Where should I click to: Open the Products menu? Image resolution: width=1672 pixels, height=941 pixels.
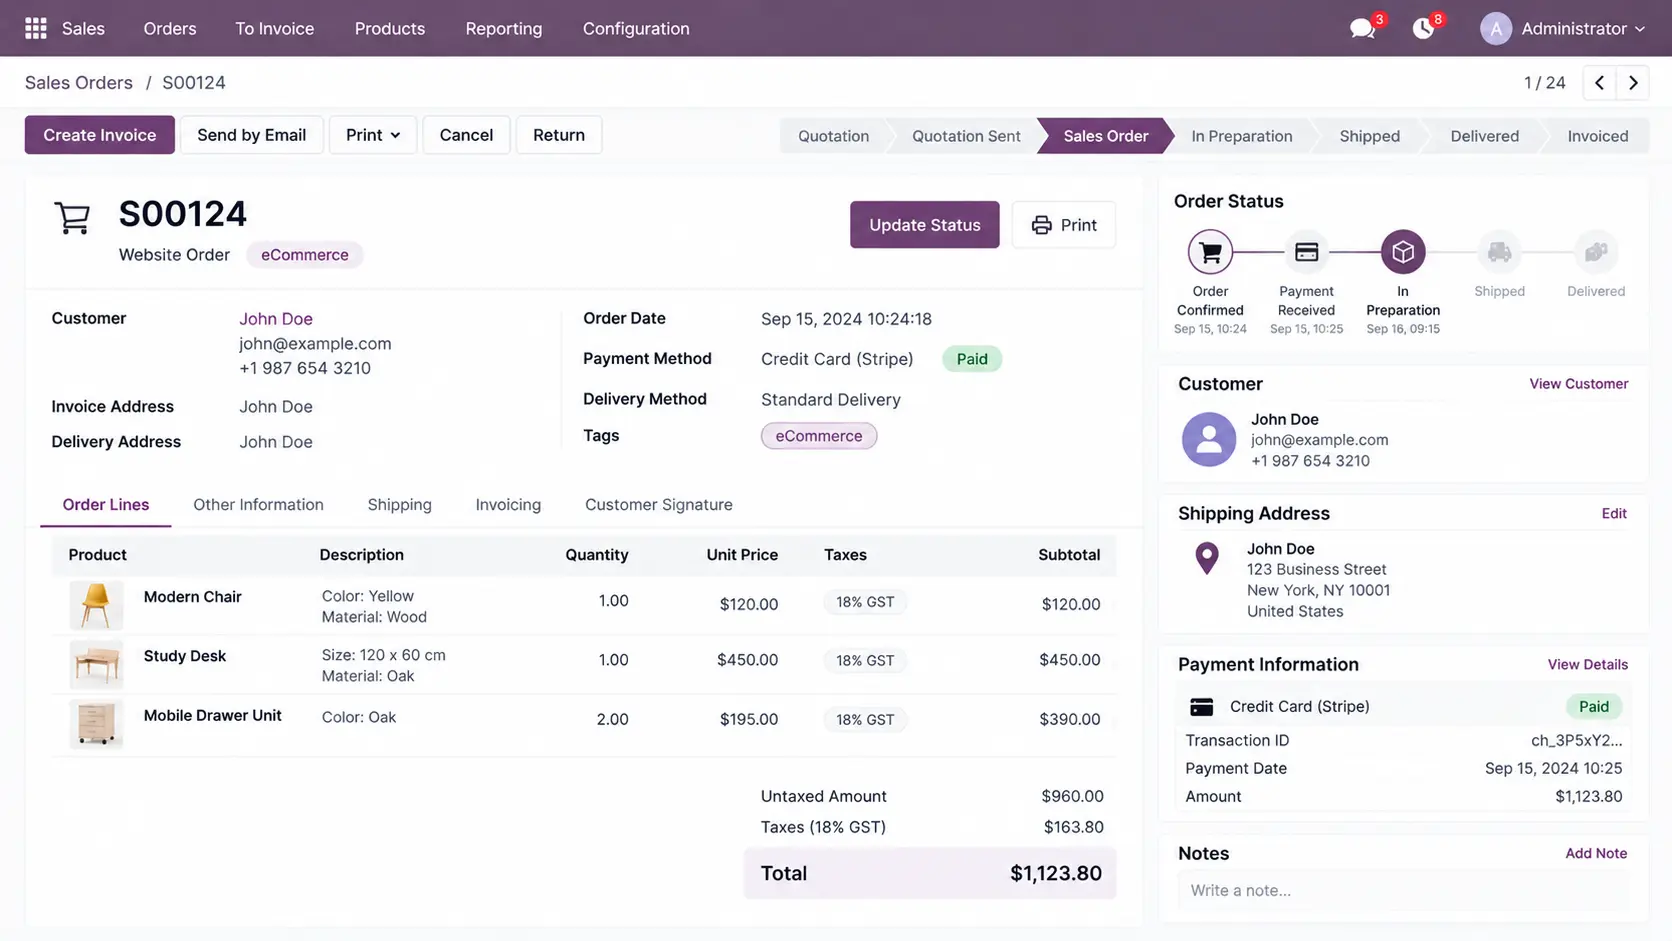point(390,29)
